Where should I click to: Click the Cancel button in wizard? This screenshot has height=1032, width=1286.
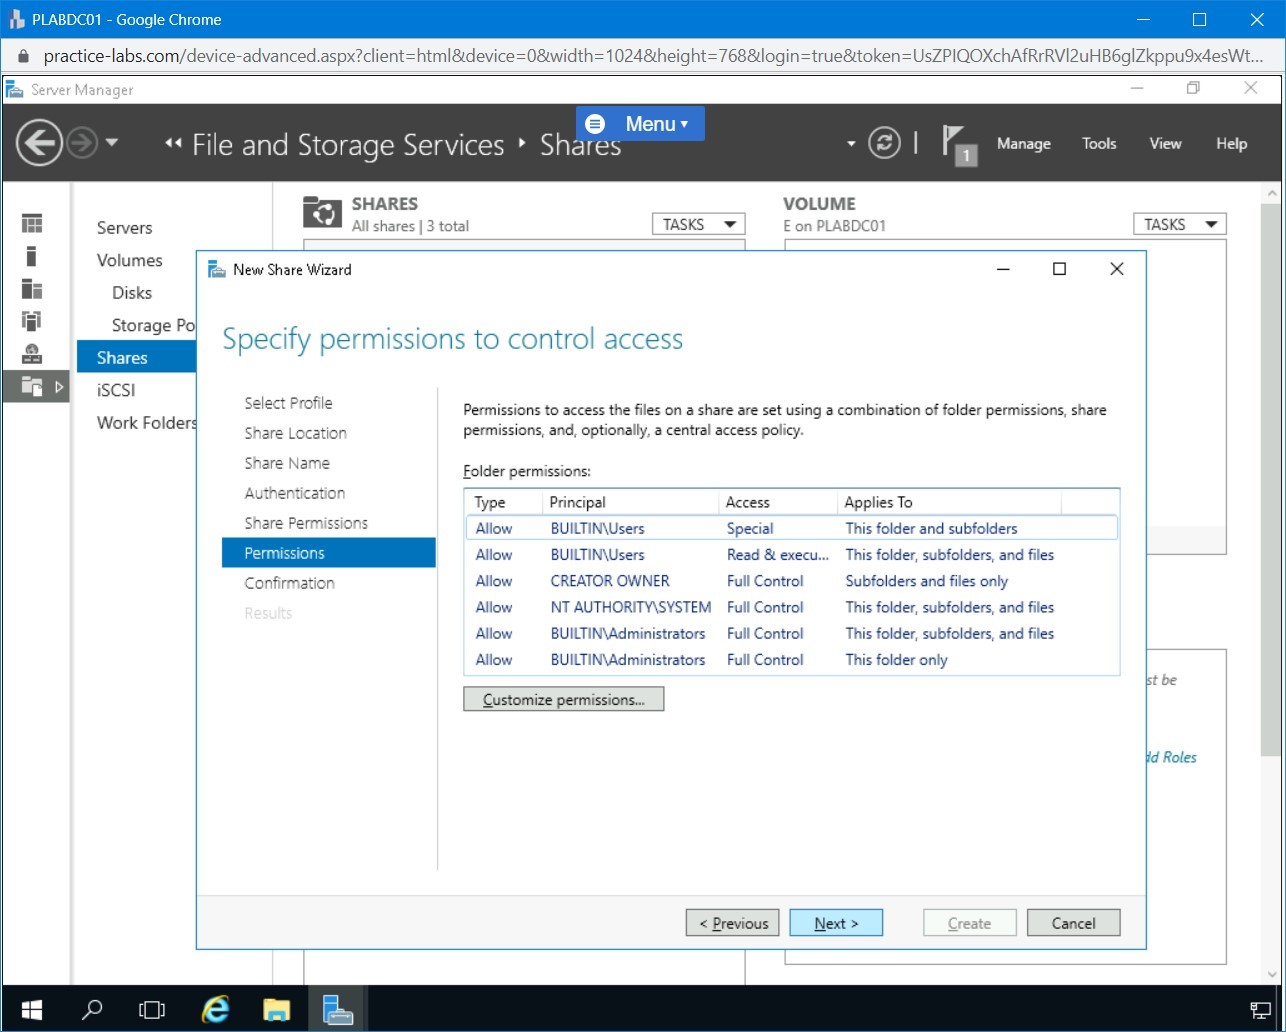pyautogui.click(x=1073, y=923)
